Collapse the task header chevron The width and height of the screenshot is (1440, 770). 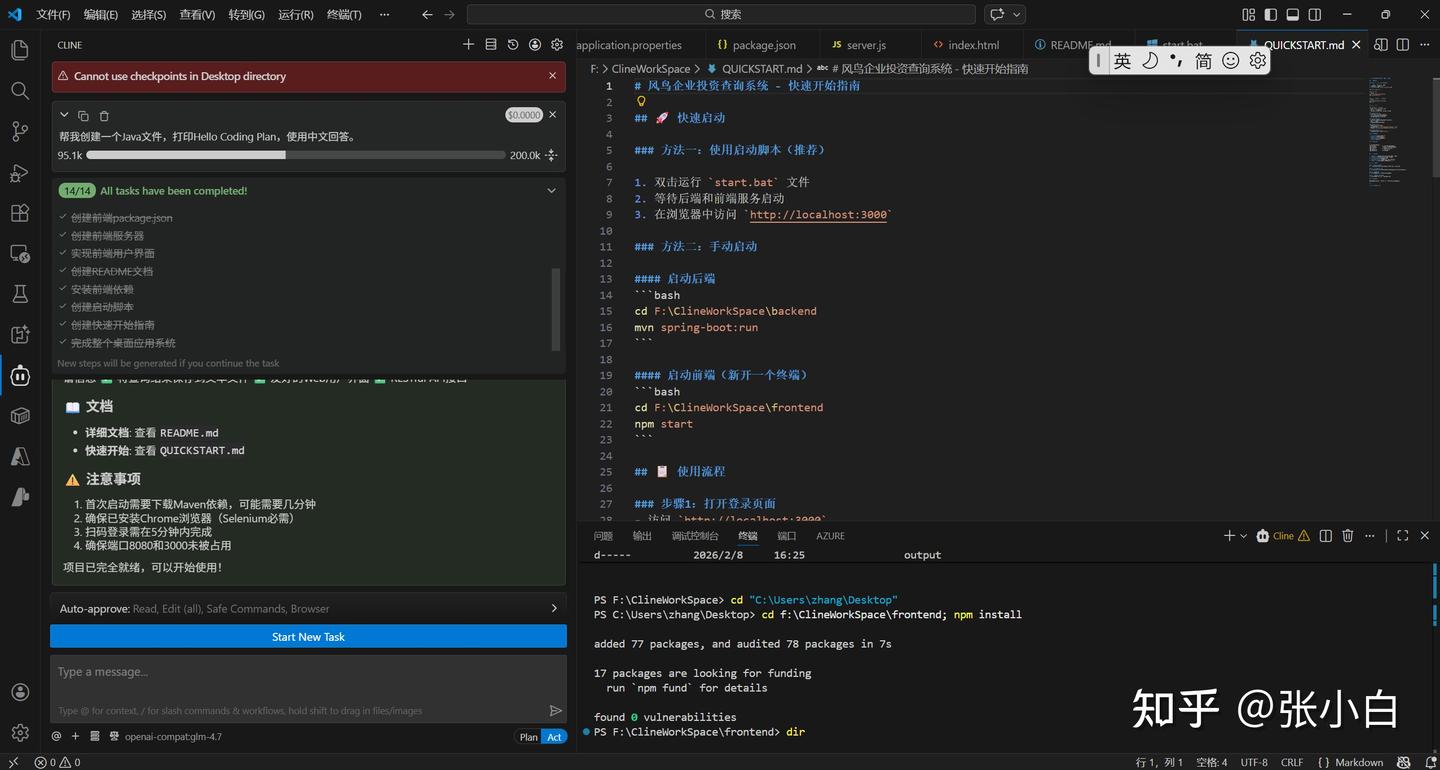click(x=64, y=116)
